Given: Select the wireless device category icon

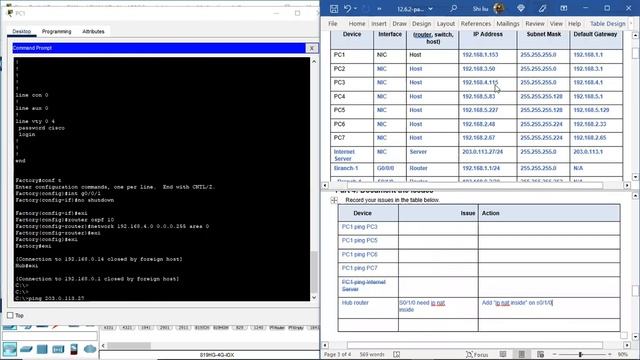Looking at the screenshot, I should tap(58, 349).
